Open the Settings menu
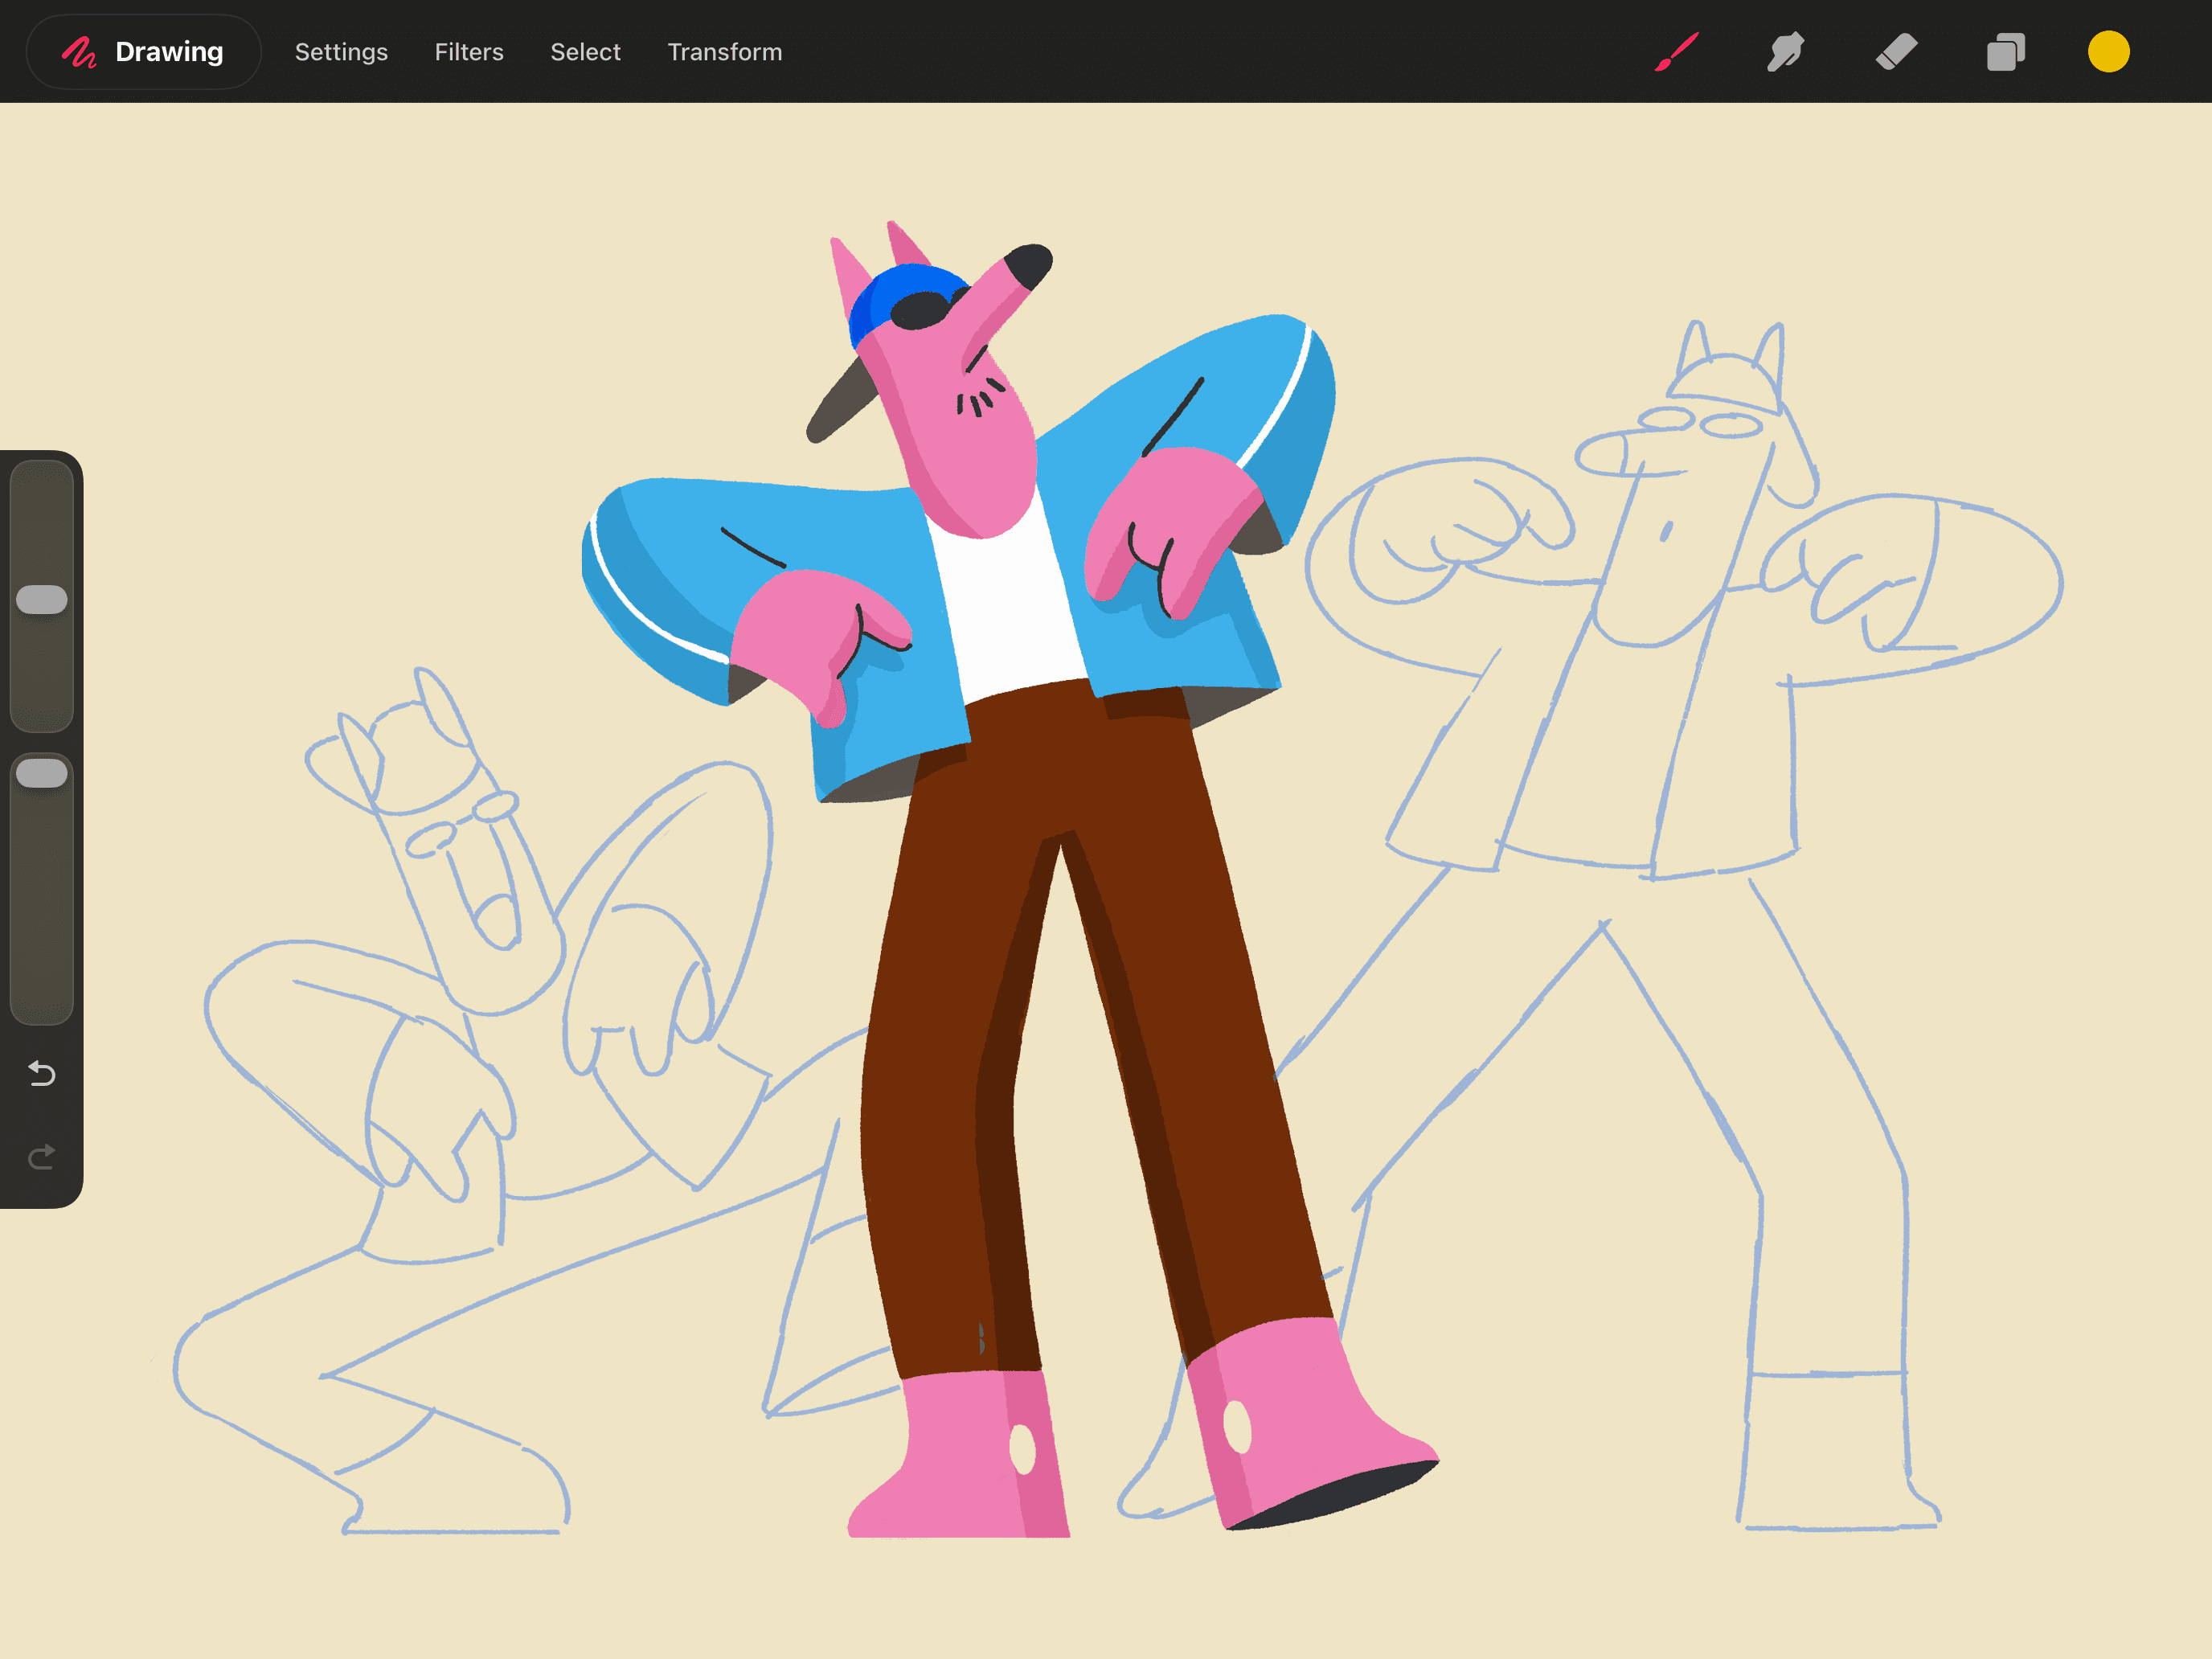The height and width of the screenshot is (1659, 2212). tap(341, 52)
